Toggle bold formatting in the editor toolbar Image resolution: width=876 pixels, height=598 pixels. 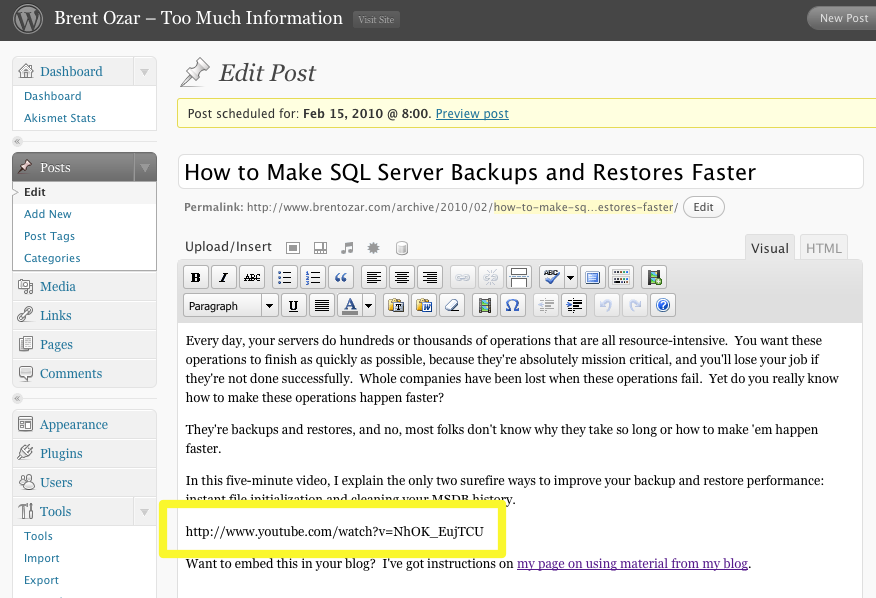click(196, 278)
